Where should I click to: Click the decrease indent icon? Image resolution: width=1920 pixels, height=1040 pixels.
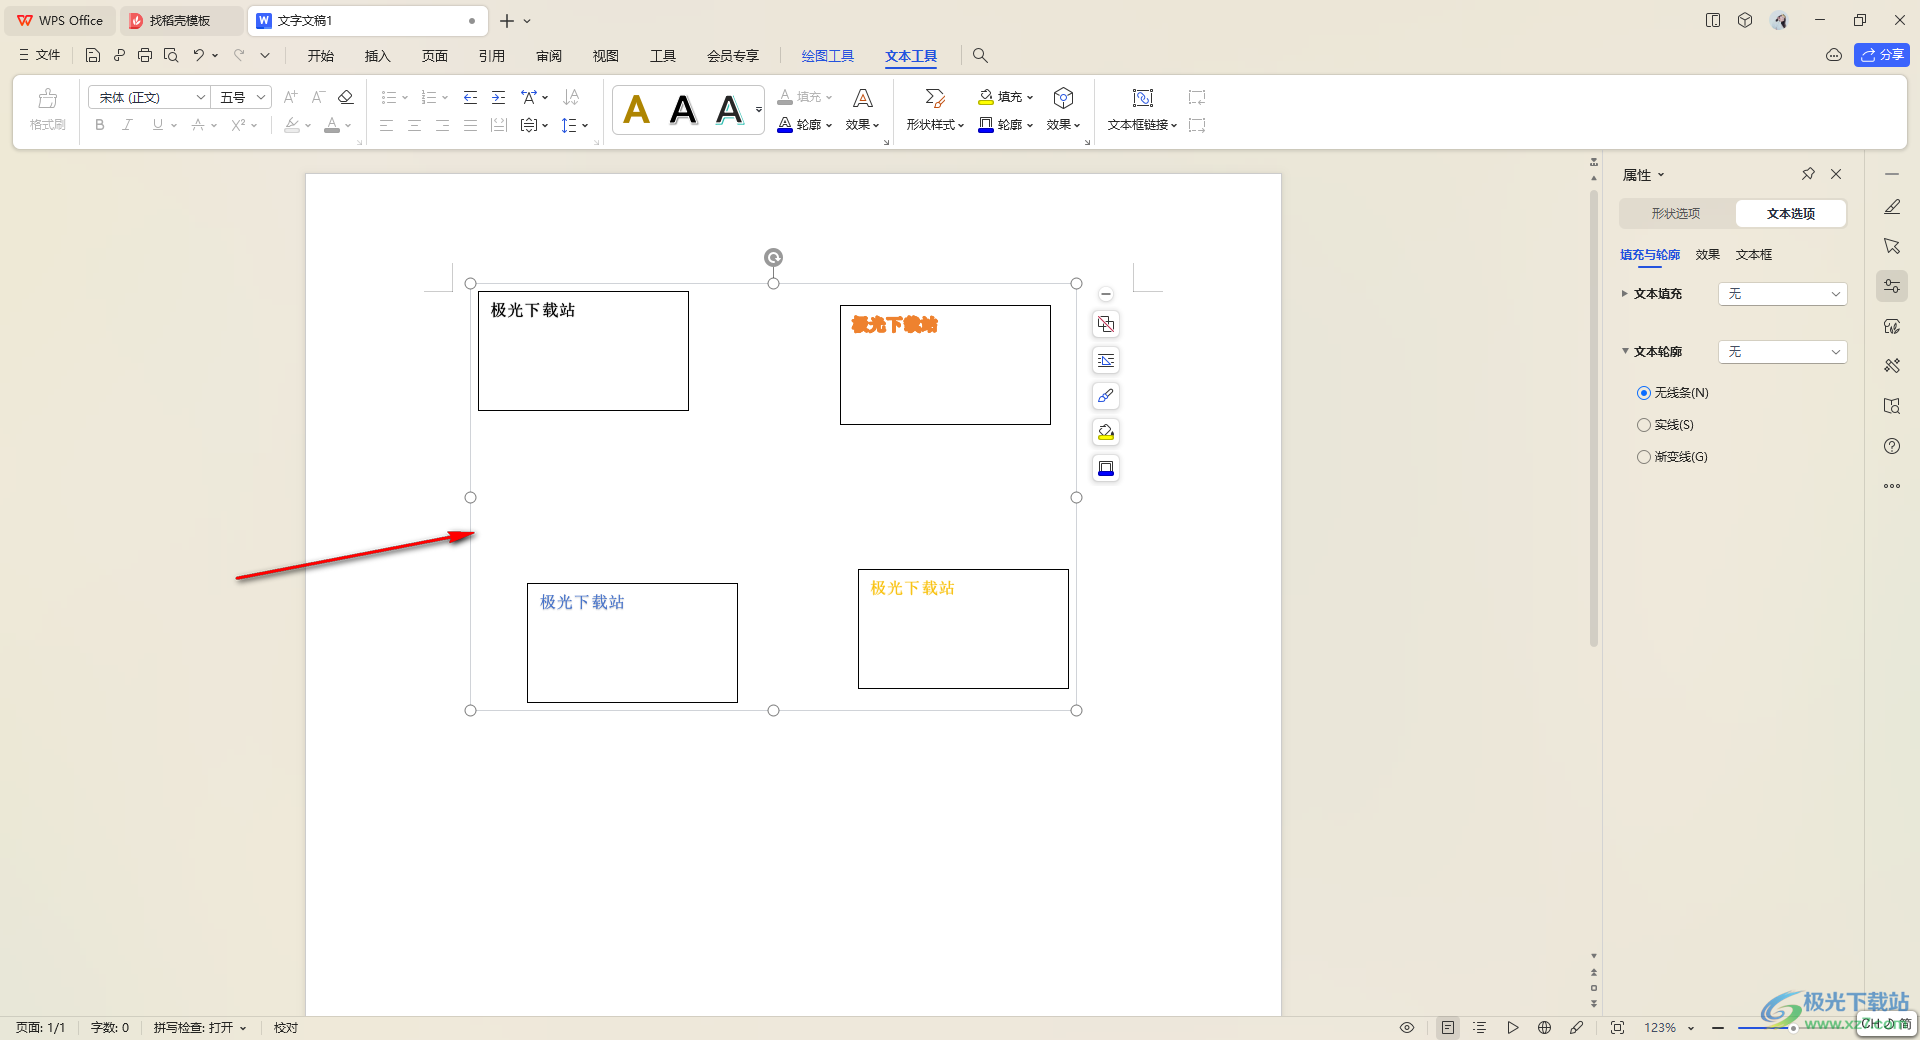click(470, 97)
